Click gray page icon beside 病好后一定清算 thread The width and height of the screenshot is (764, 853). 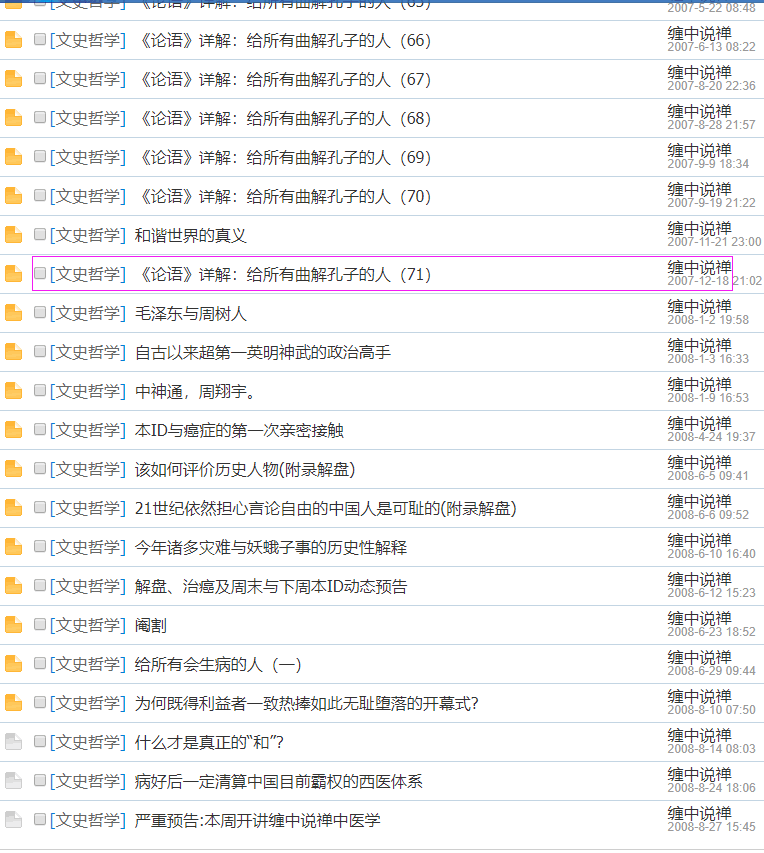[x=14, y=781]
